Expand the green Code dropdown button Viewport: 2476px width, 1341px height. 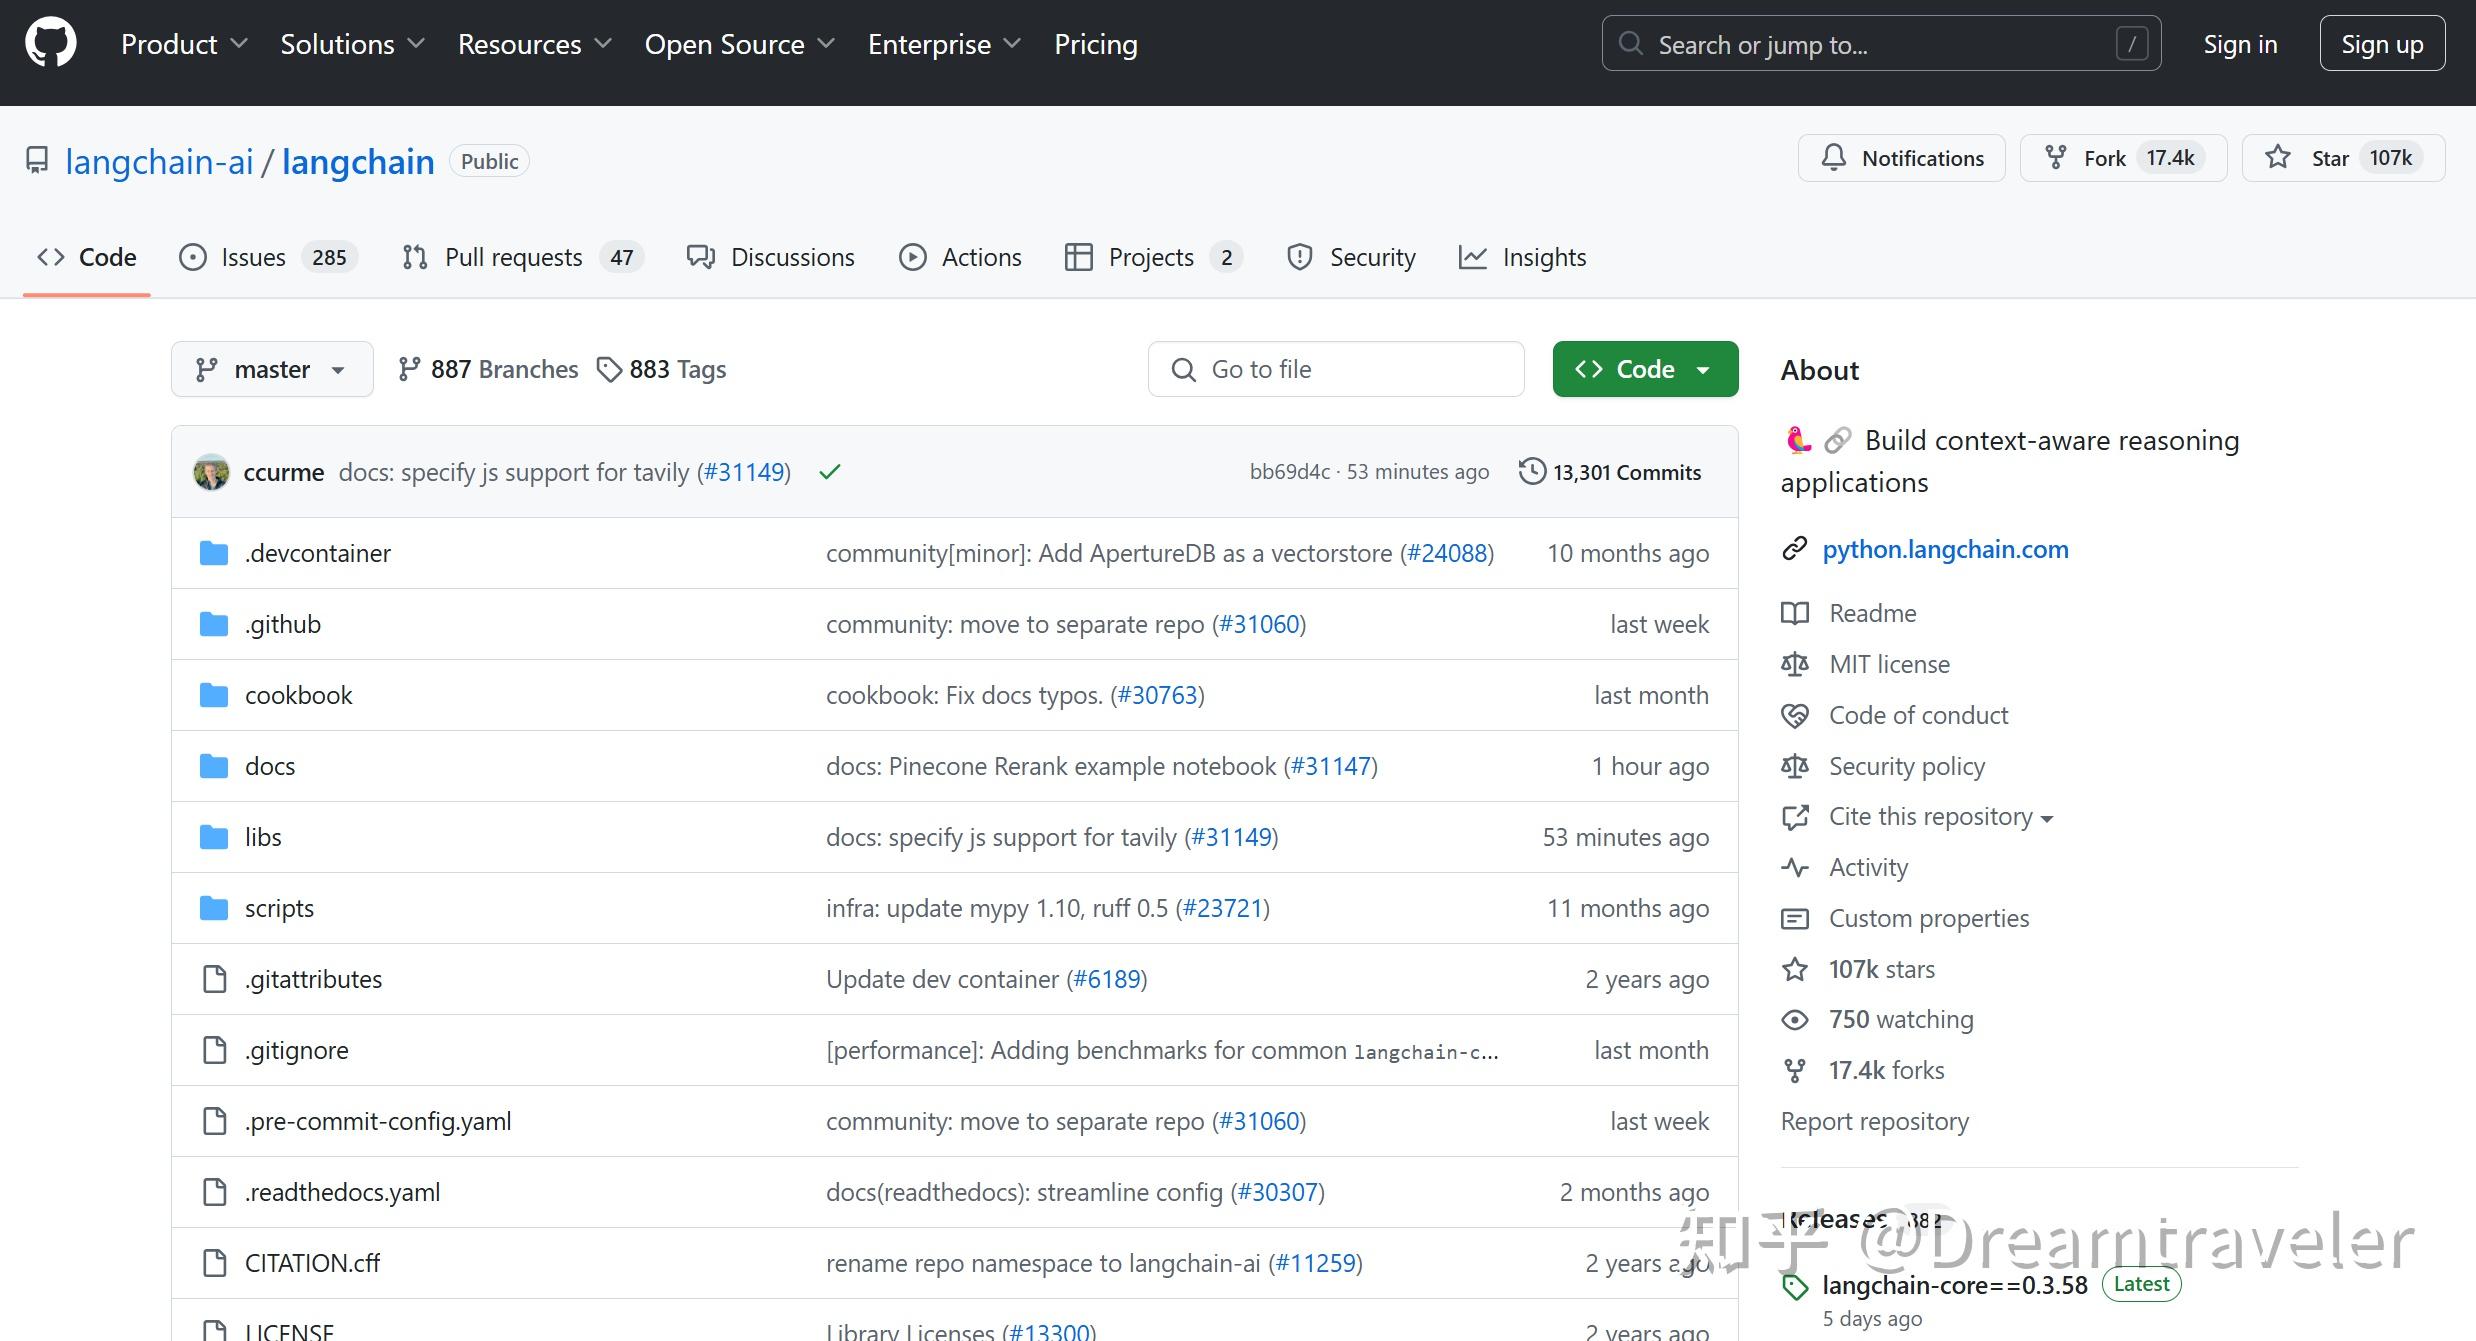click(1645, 369)
